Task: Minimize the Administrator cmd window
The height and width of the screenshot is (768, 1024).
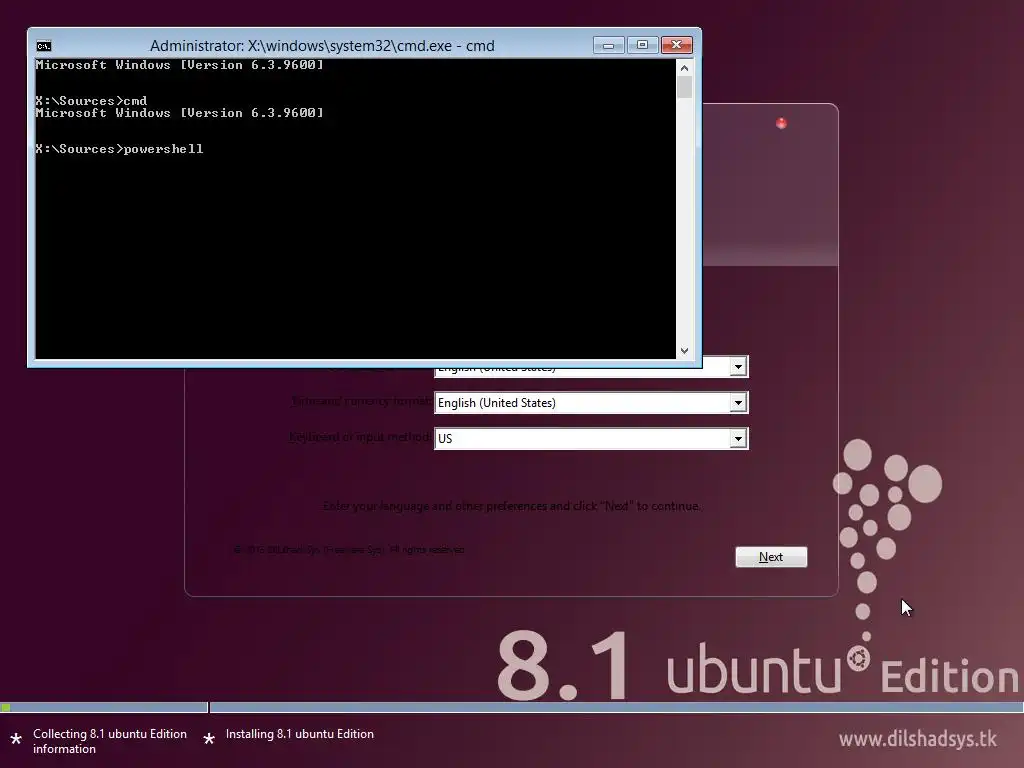Action: [x=608, y=45]
